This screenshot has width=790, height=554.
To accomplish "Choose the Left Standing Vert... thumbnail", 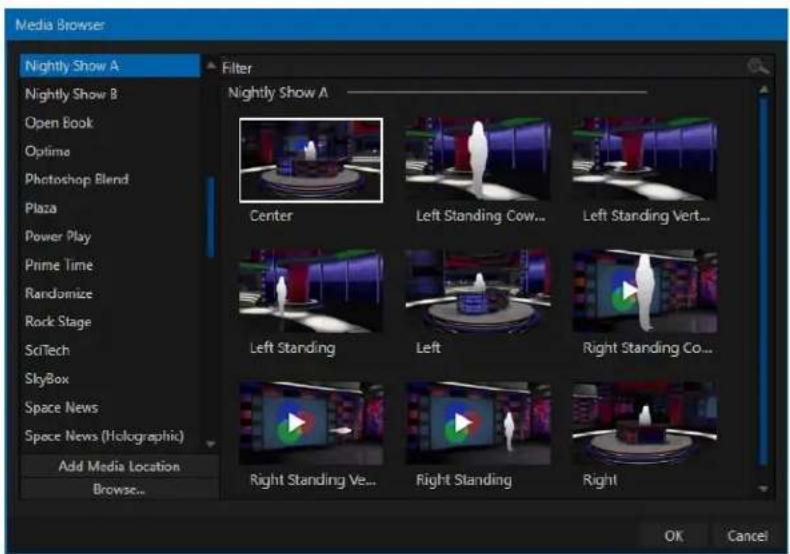I will click(645, 160).
